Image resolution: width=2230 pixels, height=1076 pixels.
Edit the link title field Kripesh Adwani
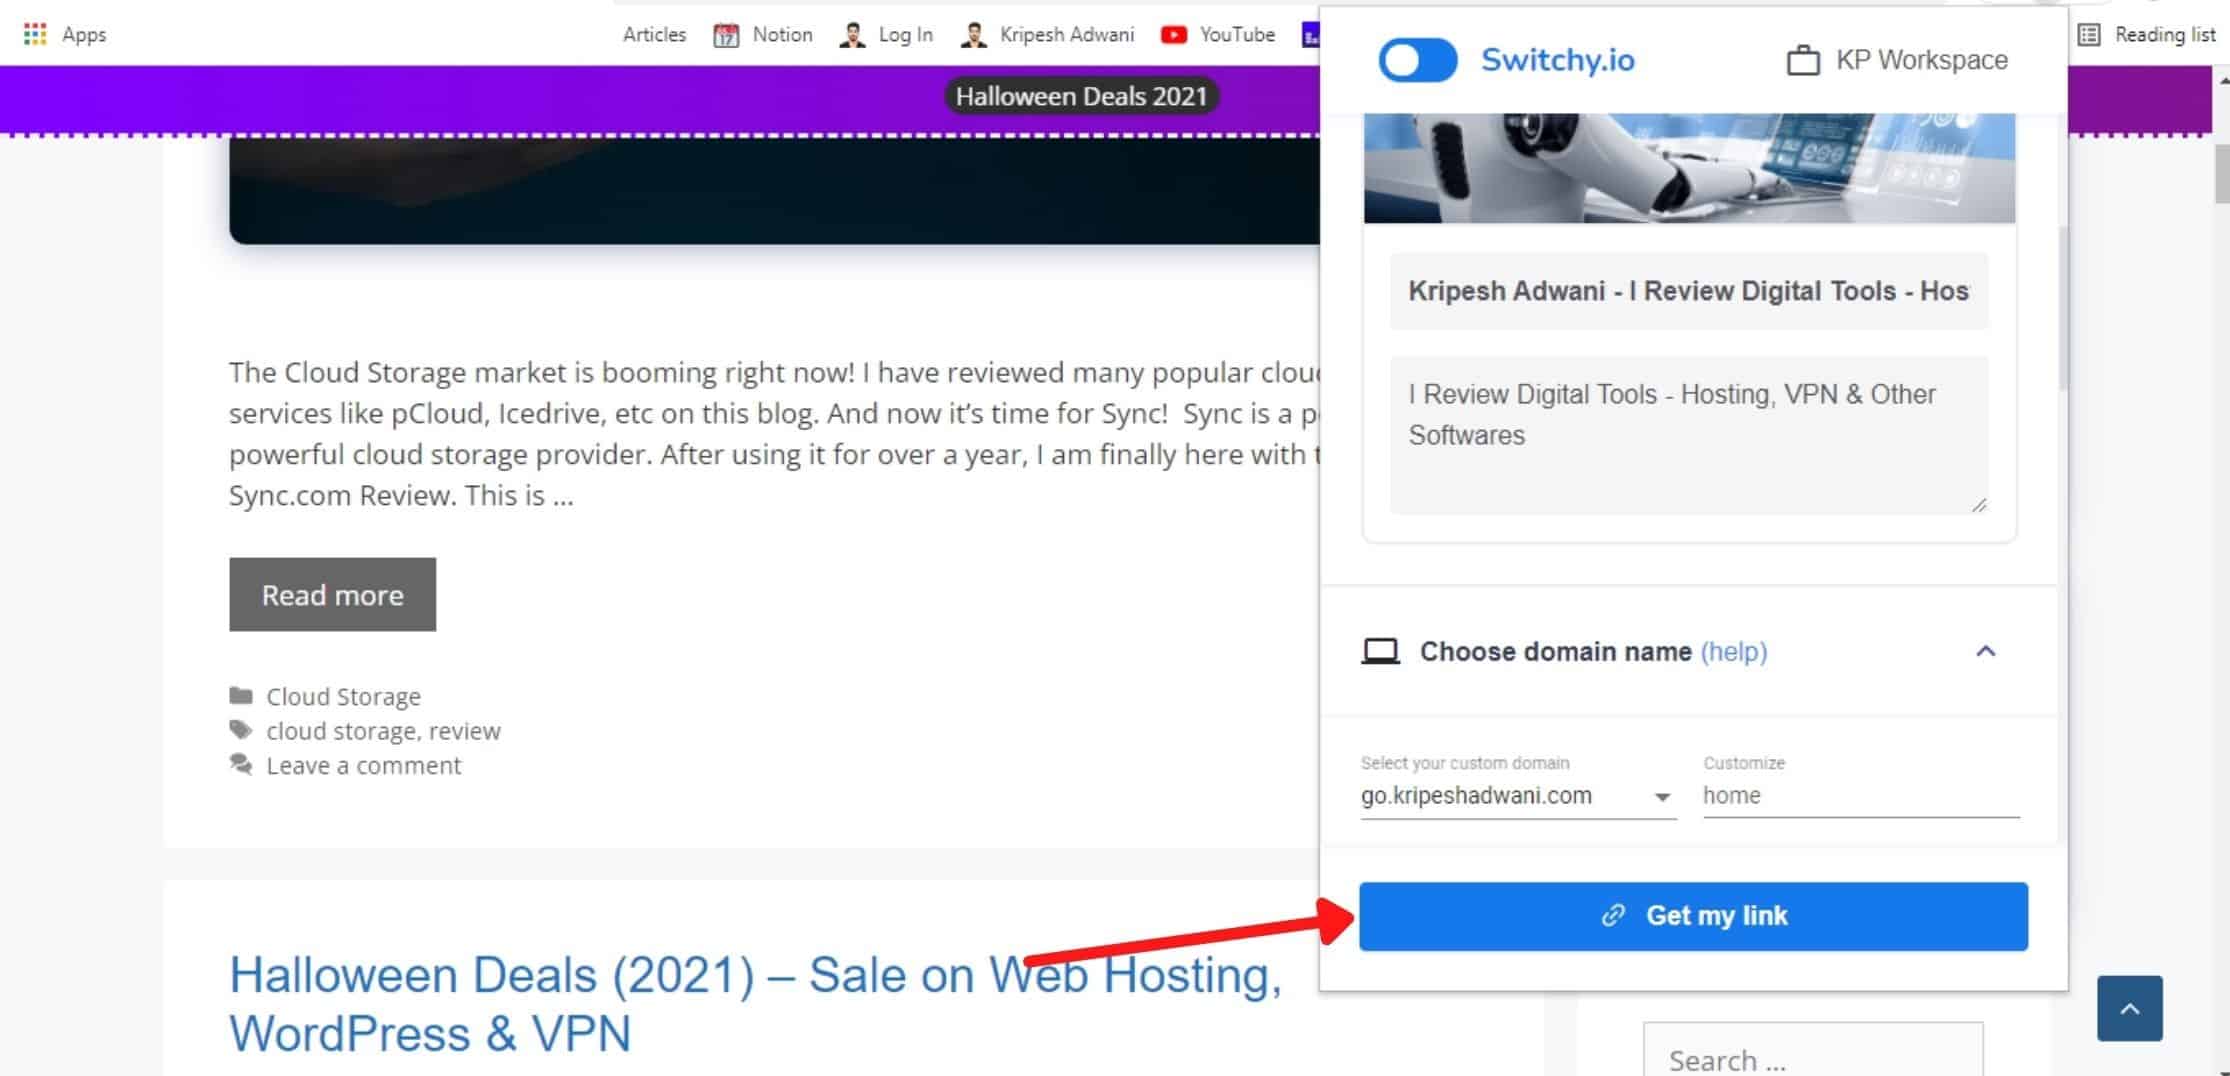pyautogui.click(x=1689, y=291)
